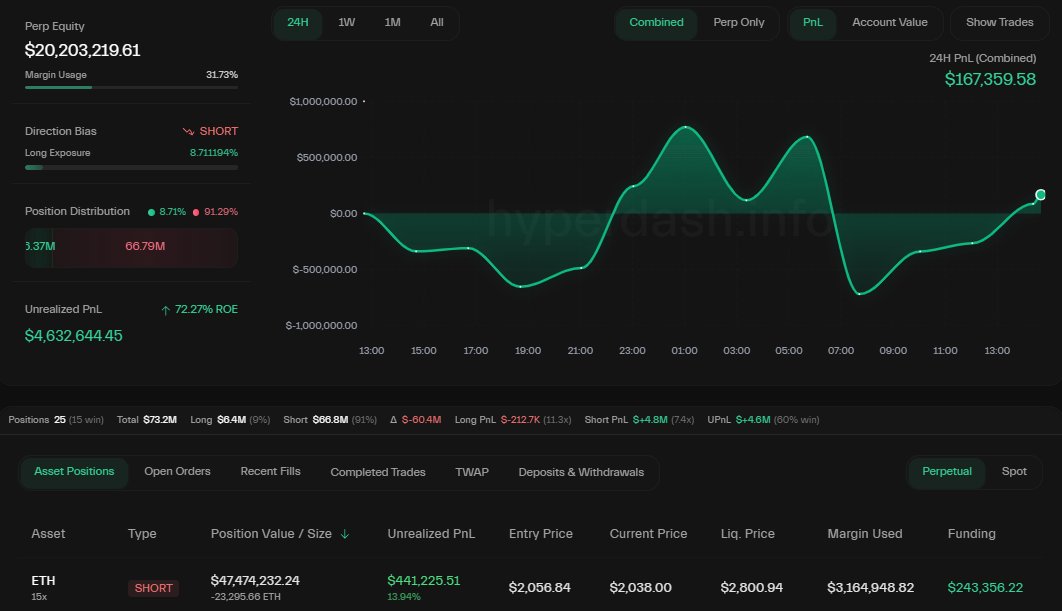Select the Spot market toggle
This screenshot has height=611, width=1062.
point(1014,472)
